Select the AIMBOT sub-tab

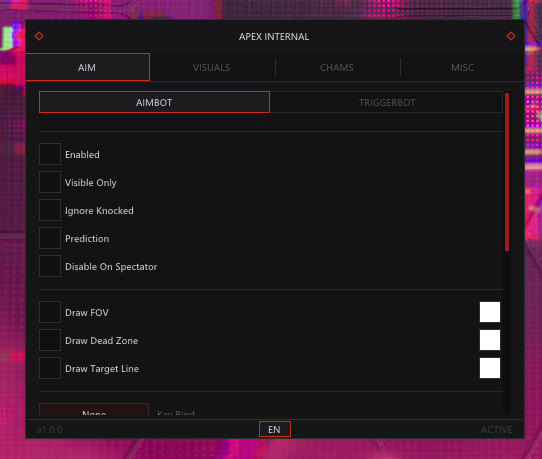coord(154,102)
